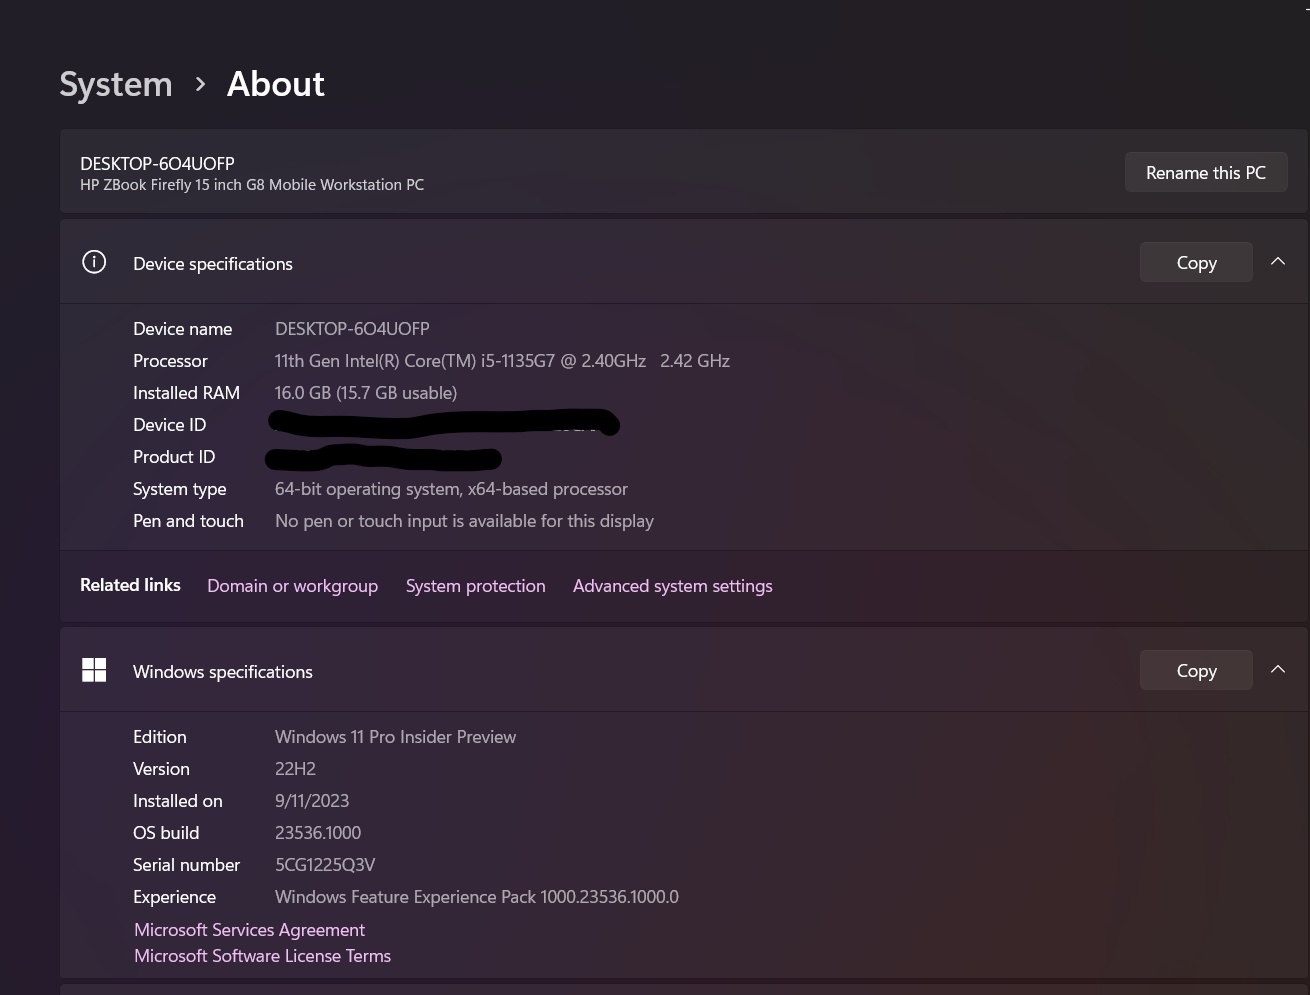Click the Device specifications section title
Image resolution: width=1310 pixels, height=995 pixels.
pyautogui.click(x=213, y=264)
